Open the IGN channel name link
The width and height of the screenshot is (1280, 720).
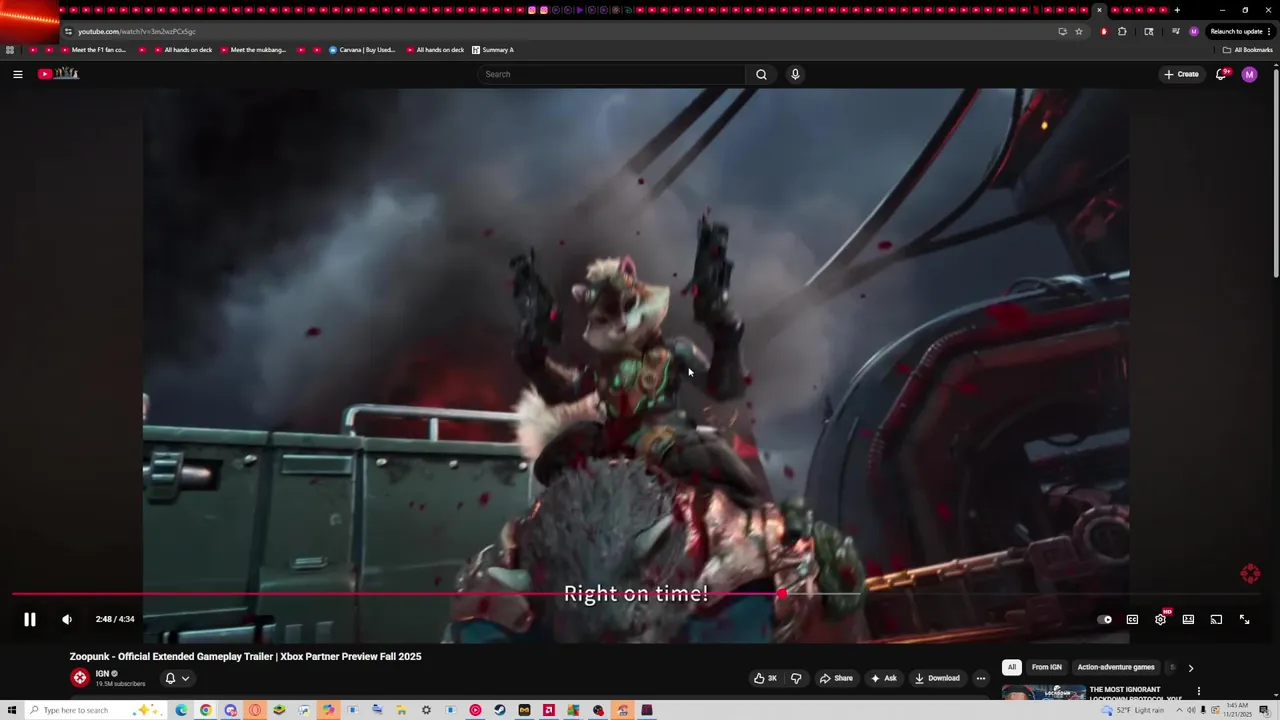(x=102, y=674)
